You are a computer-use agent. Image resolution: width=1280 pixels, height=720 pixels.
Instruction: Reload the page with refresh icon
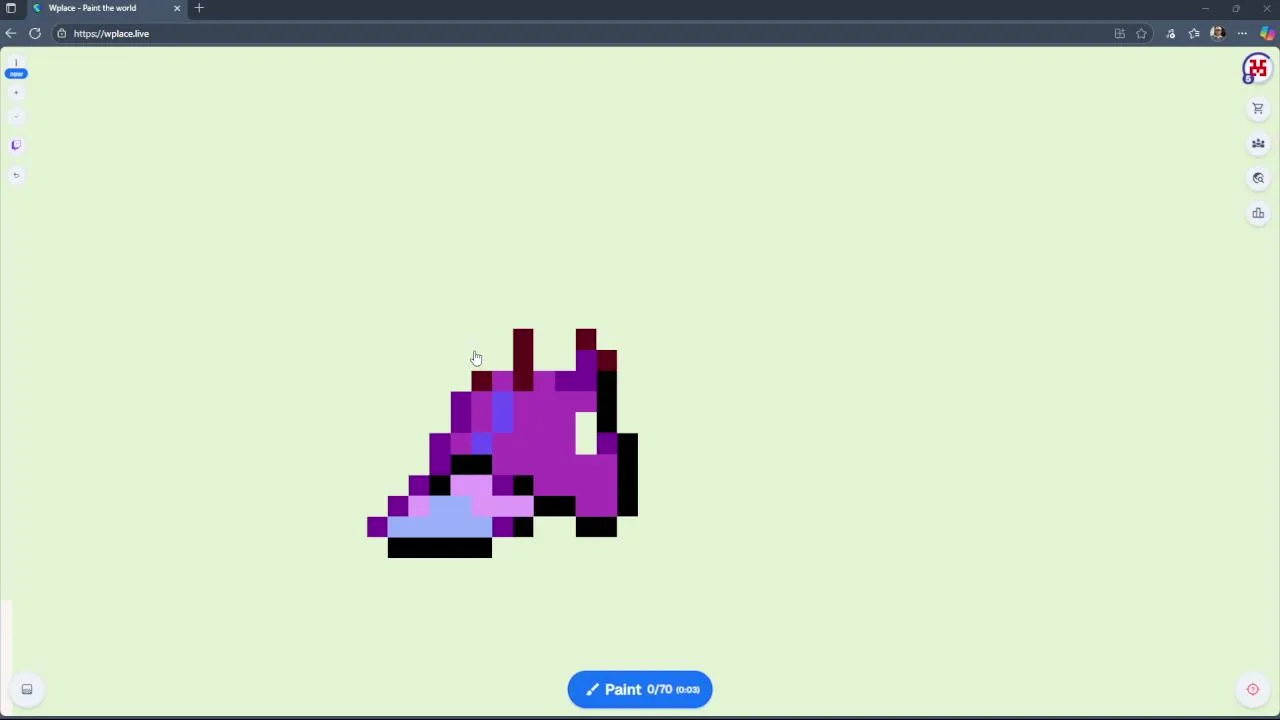coord(35,33)
